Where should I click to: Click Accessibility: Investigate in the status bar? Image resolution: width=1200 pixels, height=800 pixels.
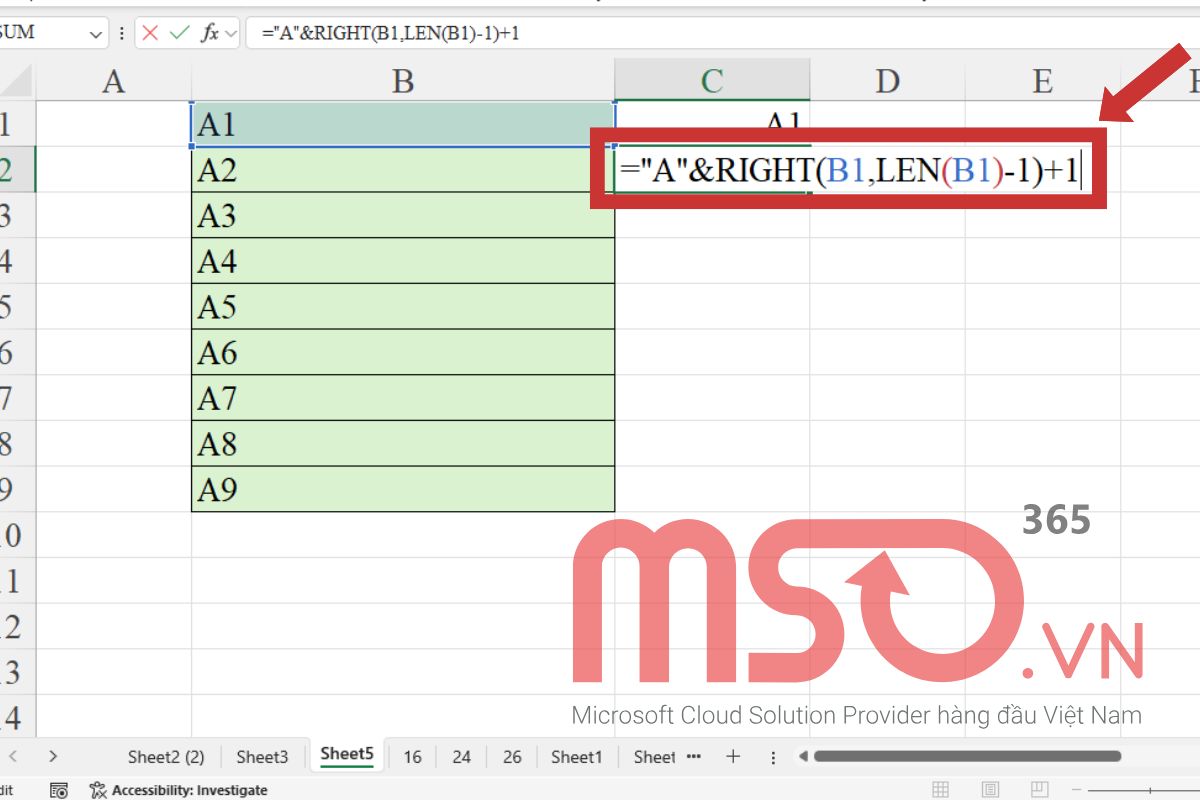tap(178, 790)
